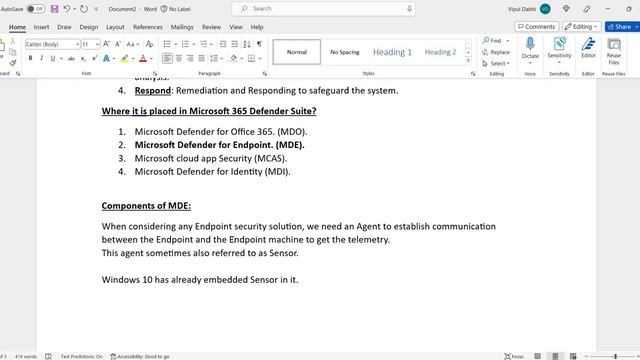
Task: Open the font size dropdown
Action: (x=98, y=44)
